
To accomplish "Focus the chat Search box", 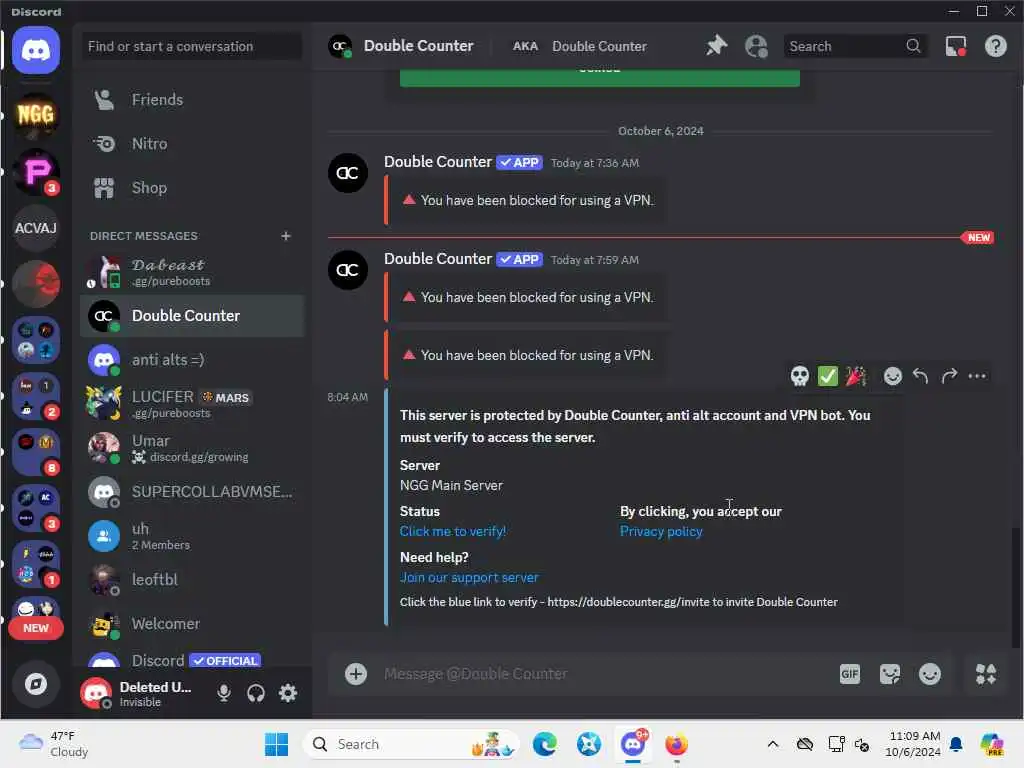I will (854, 46).
